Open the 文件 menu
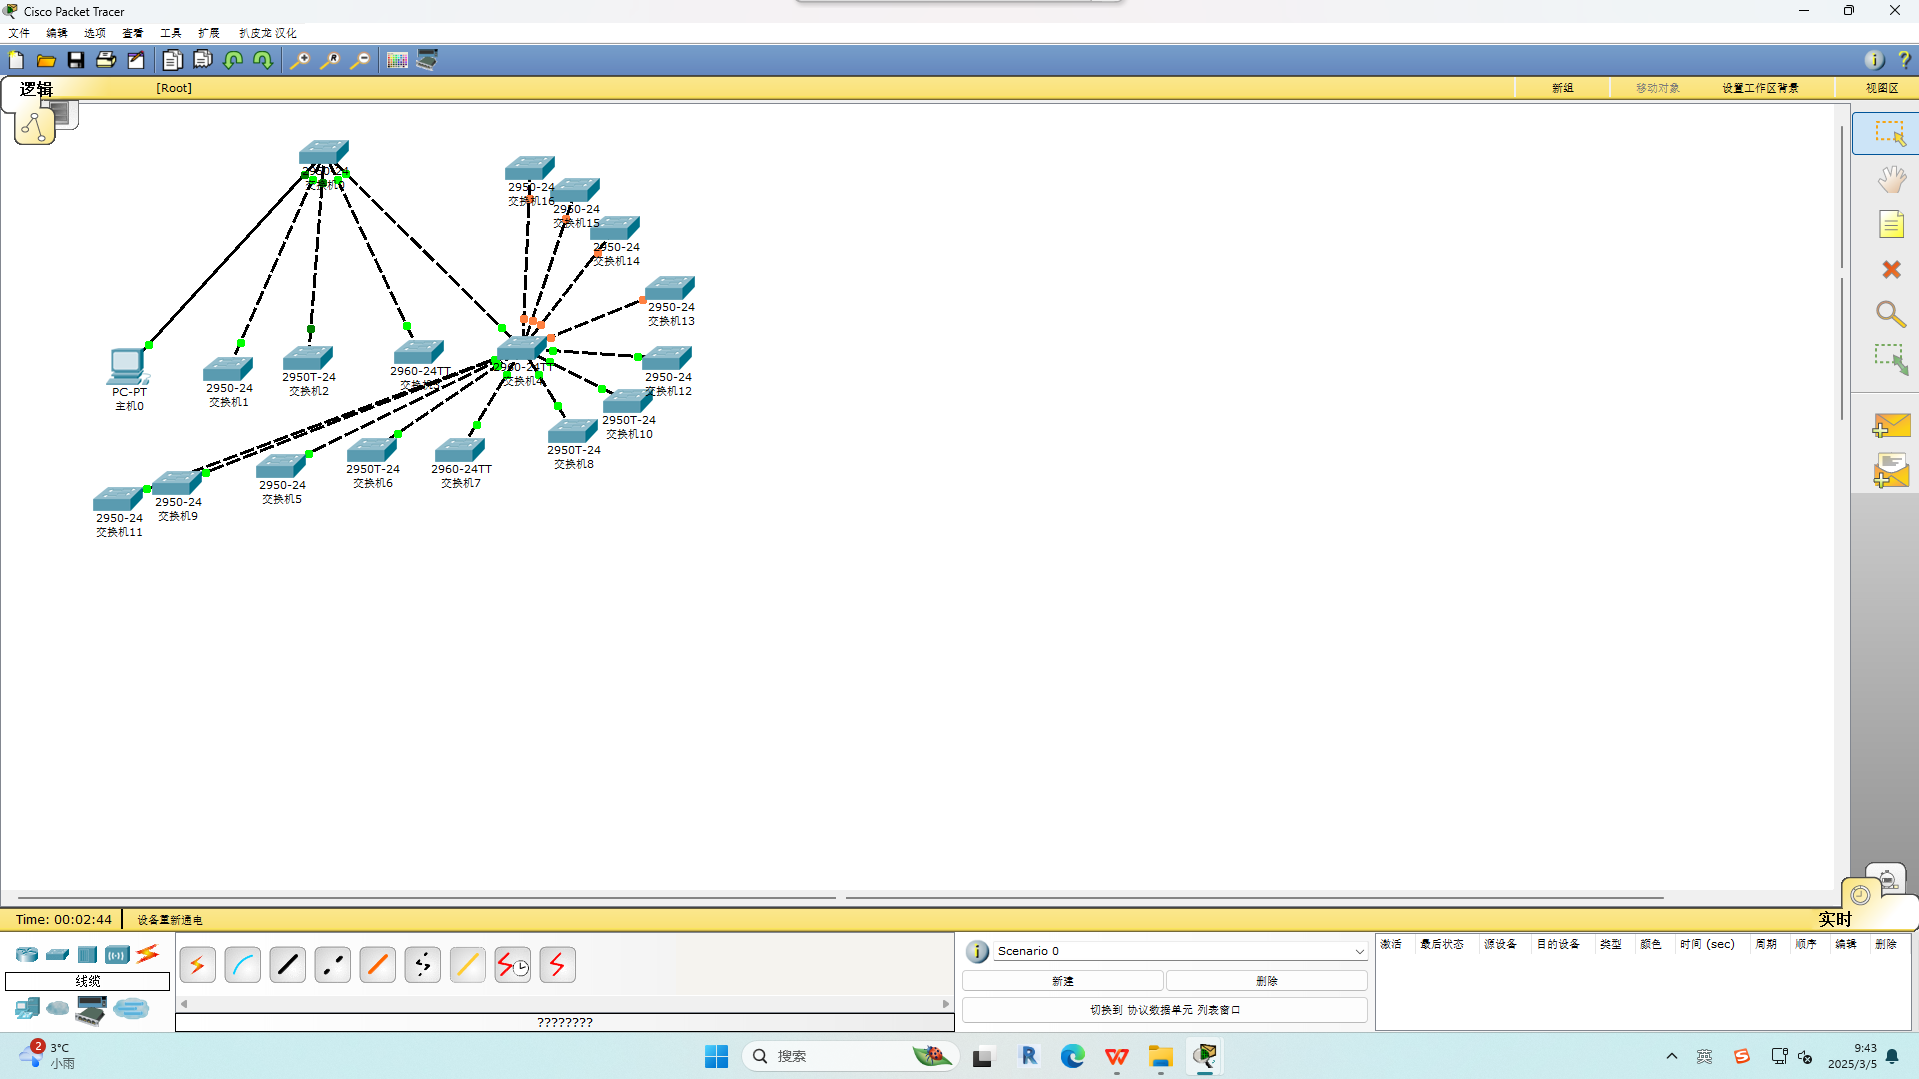This screenshot has width=1919, height=1079. (x=19, y=33)
